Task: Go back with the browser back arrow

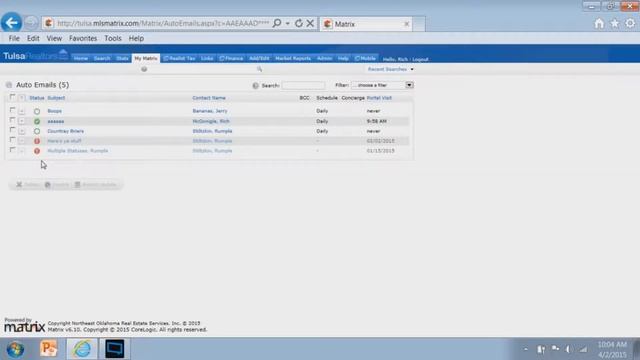Action: tap(11, 23)
